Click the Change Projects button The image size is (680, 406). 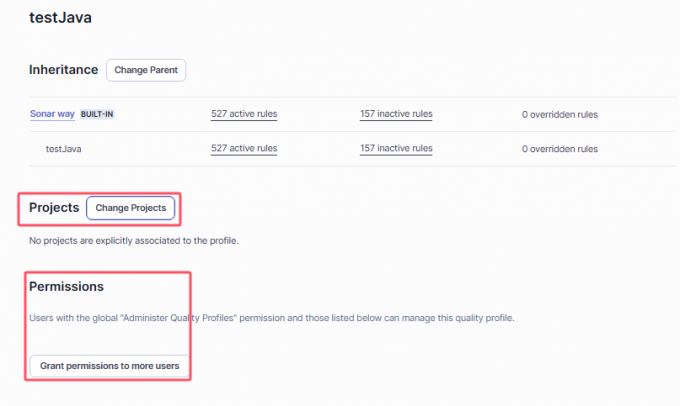(131, 208)
